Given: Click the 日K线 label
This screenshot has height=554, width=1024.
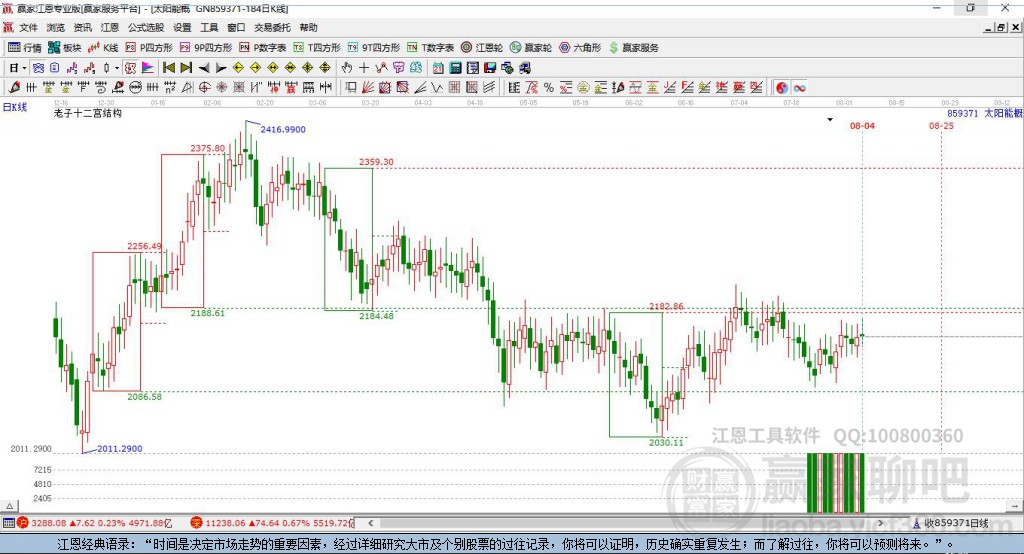Looking at the screenshot, I should (x=15, y=107).
